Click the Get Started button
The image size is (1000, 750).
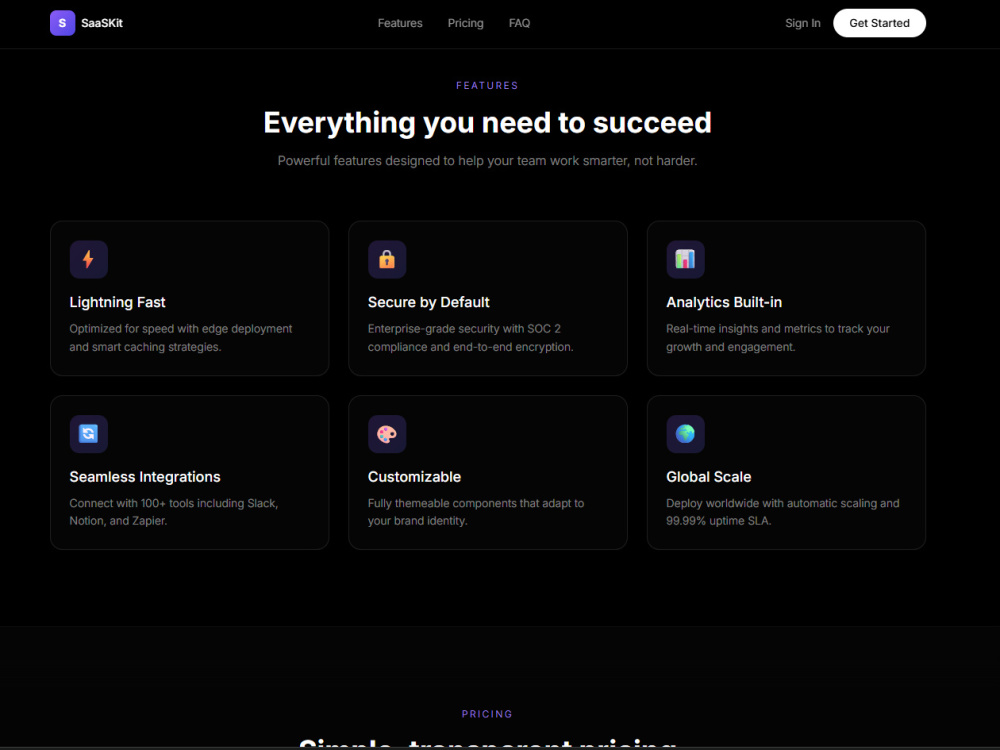(x=879, y=23)
